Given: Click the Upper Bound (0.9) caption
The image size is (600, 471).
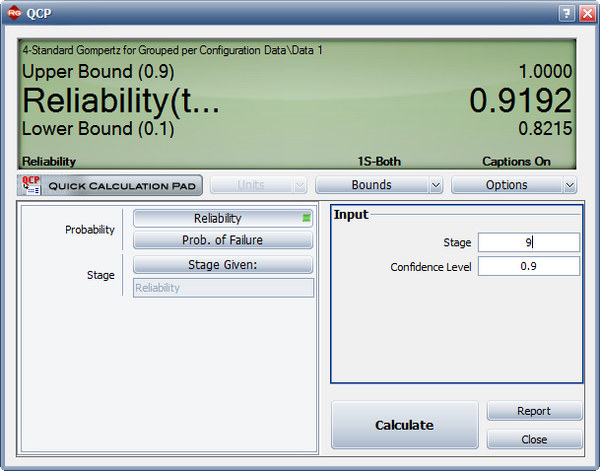Looking at the screenshot, I should 98,72.
